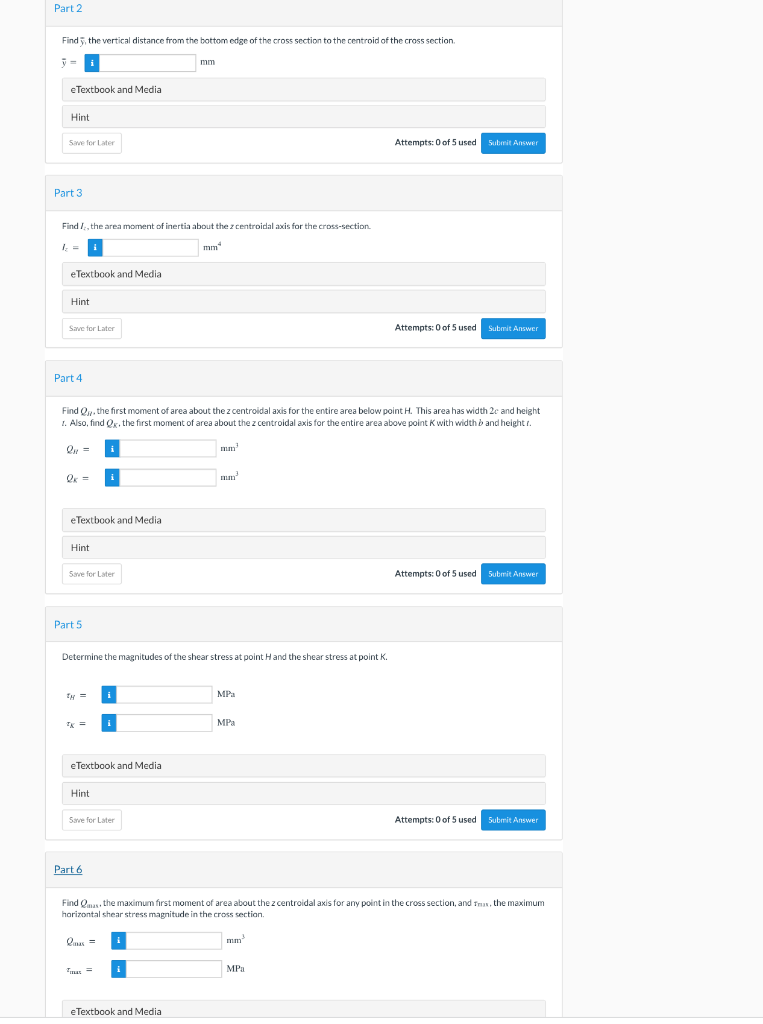763x1024 pixels.
Task: Submit the answer for Part 4
Action: (x=513, y=574)
